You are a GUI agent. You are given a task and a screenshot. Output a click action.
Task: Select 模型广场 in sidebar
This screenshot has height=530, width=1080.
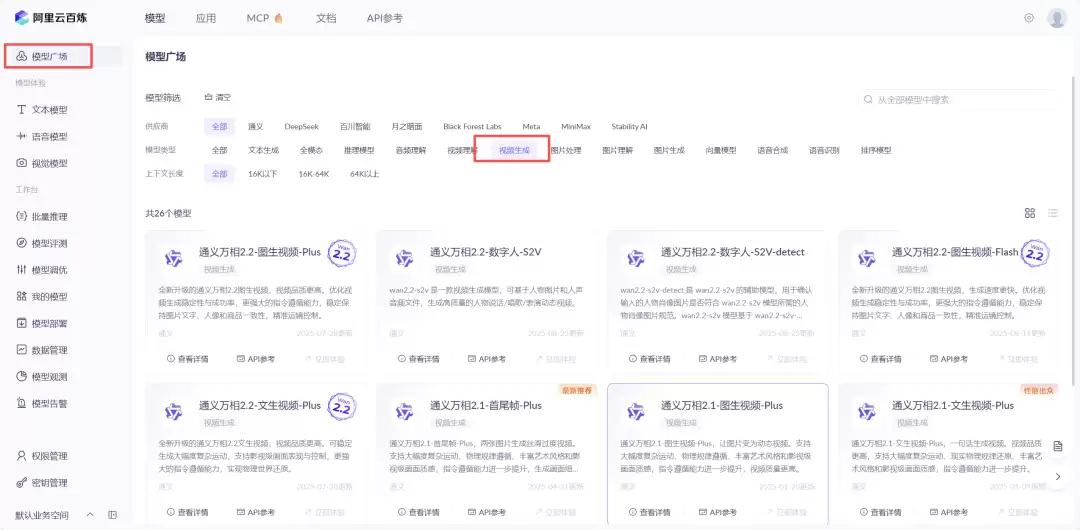pos(50,57)
